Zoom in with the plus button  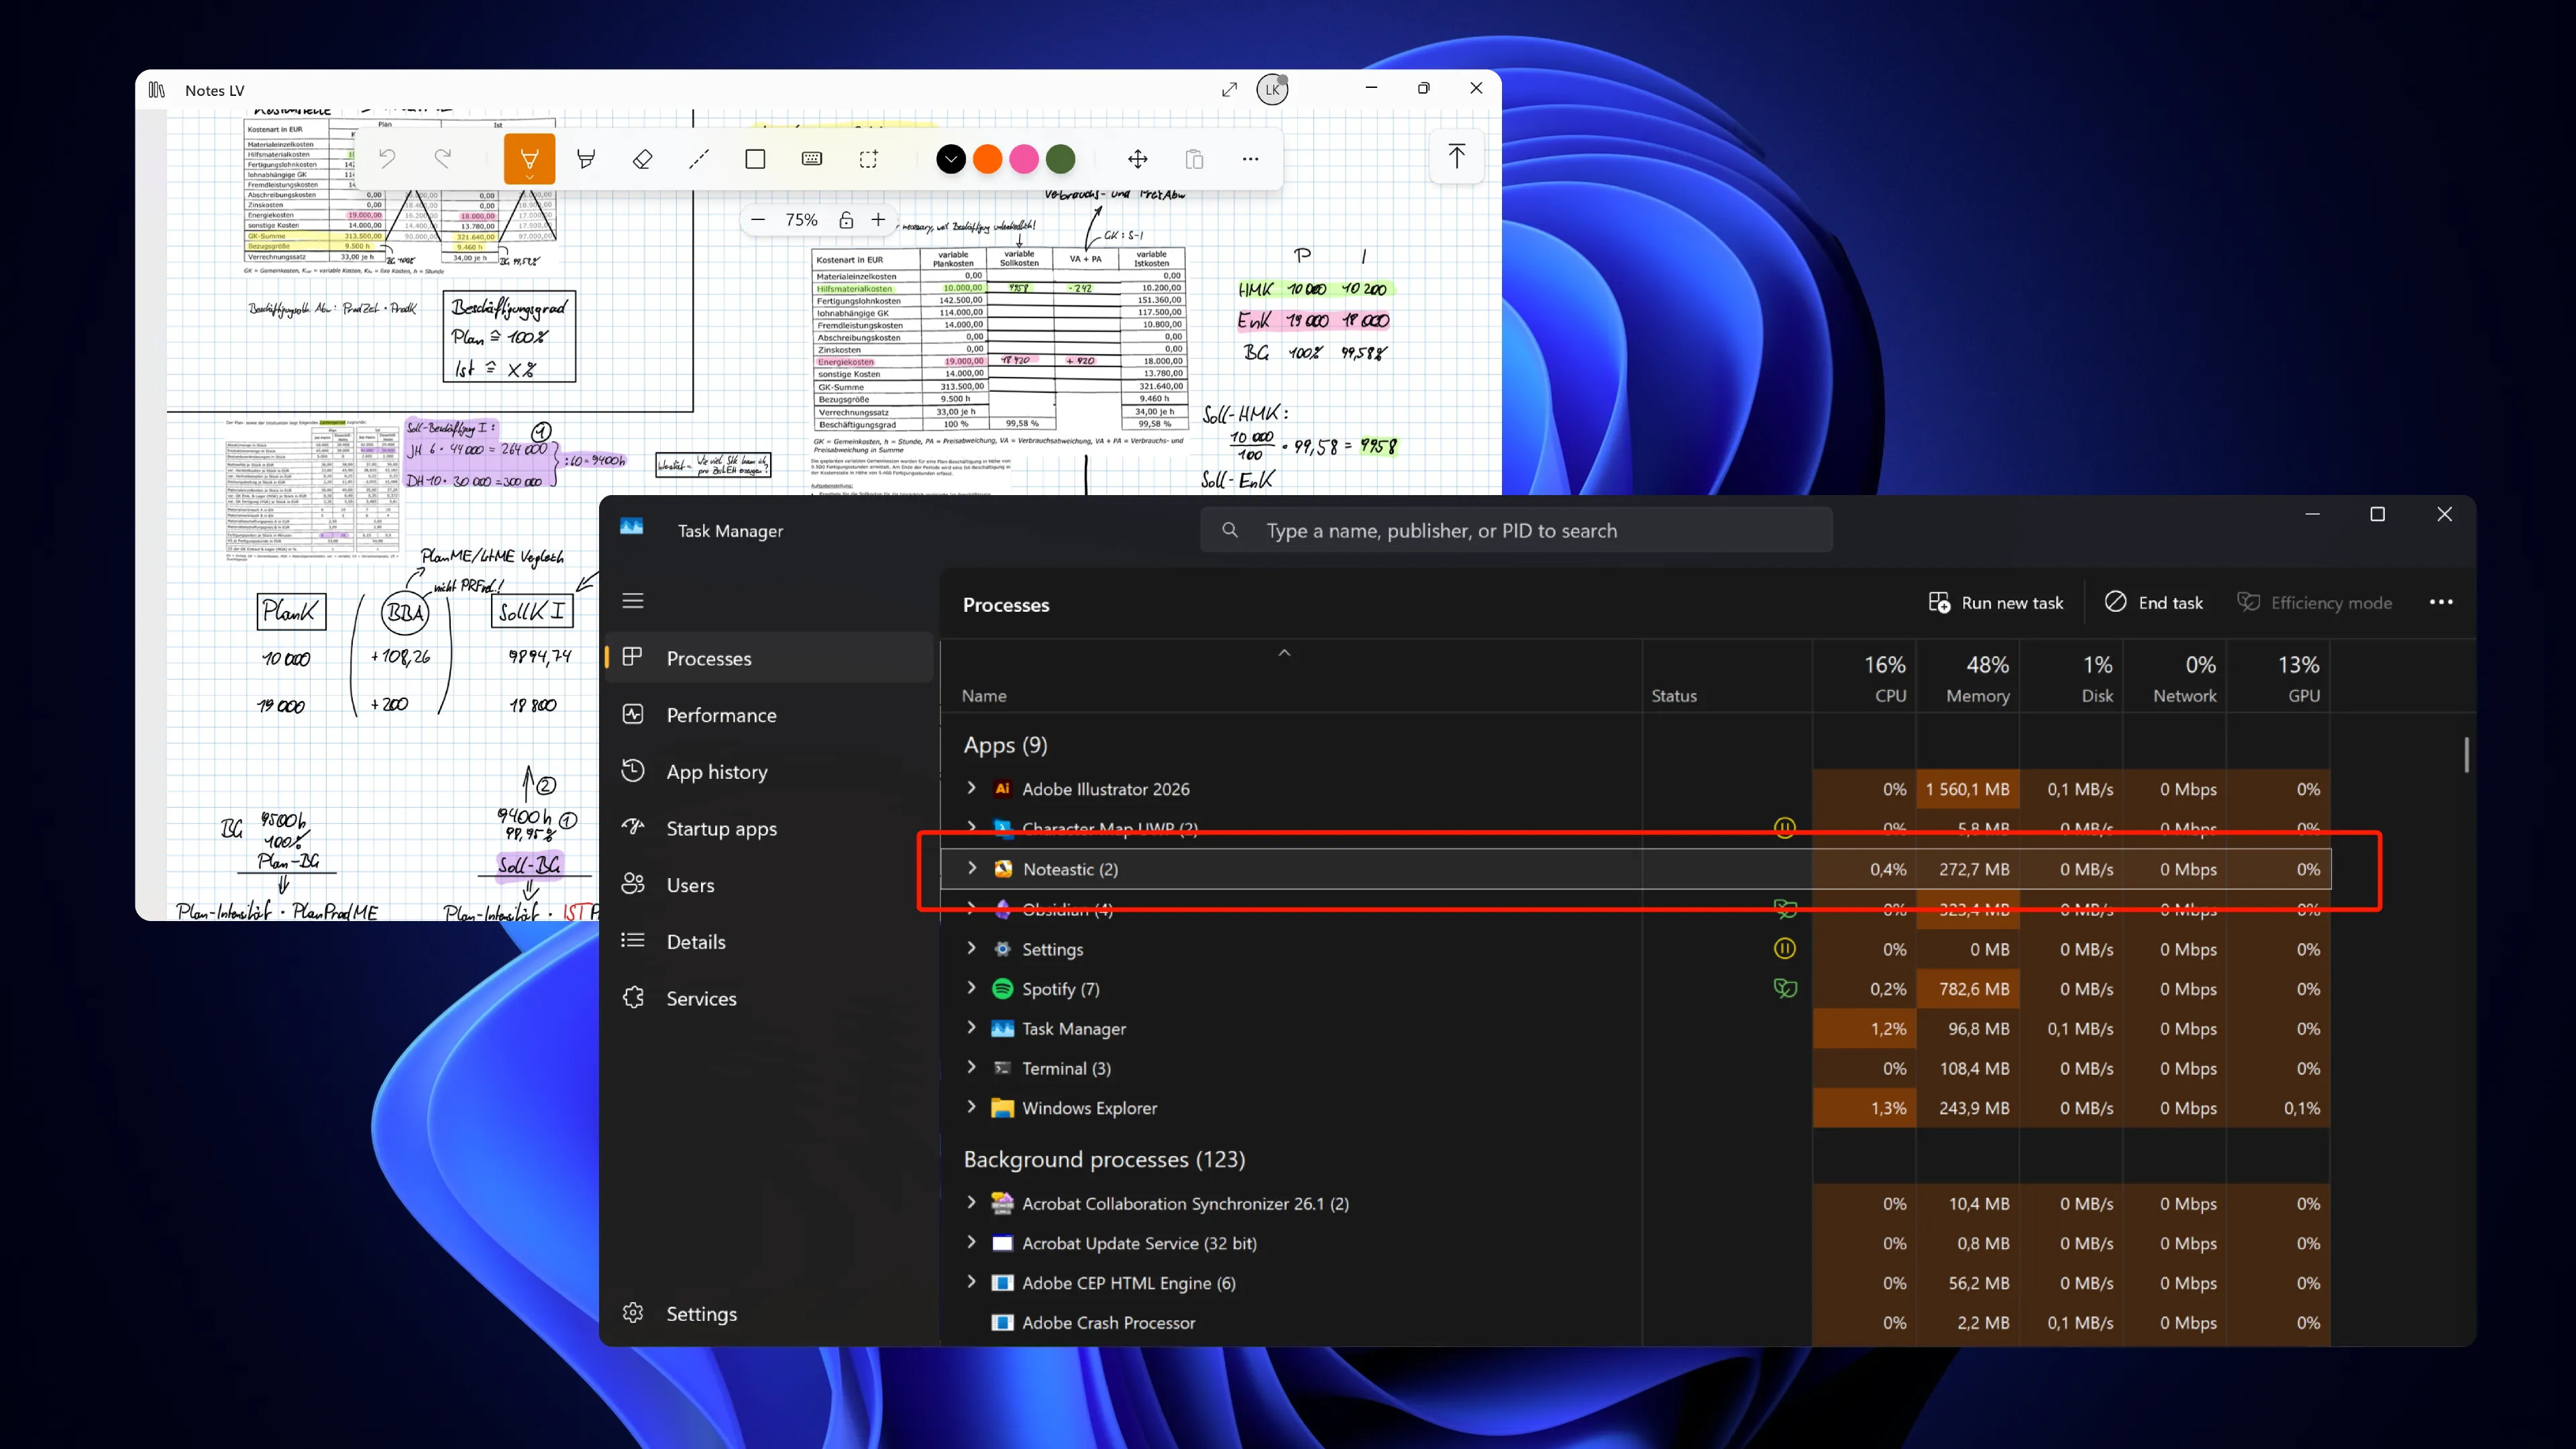point(878,220)
